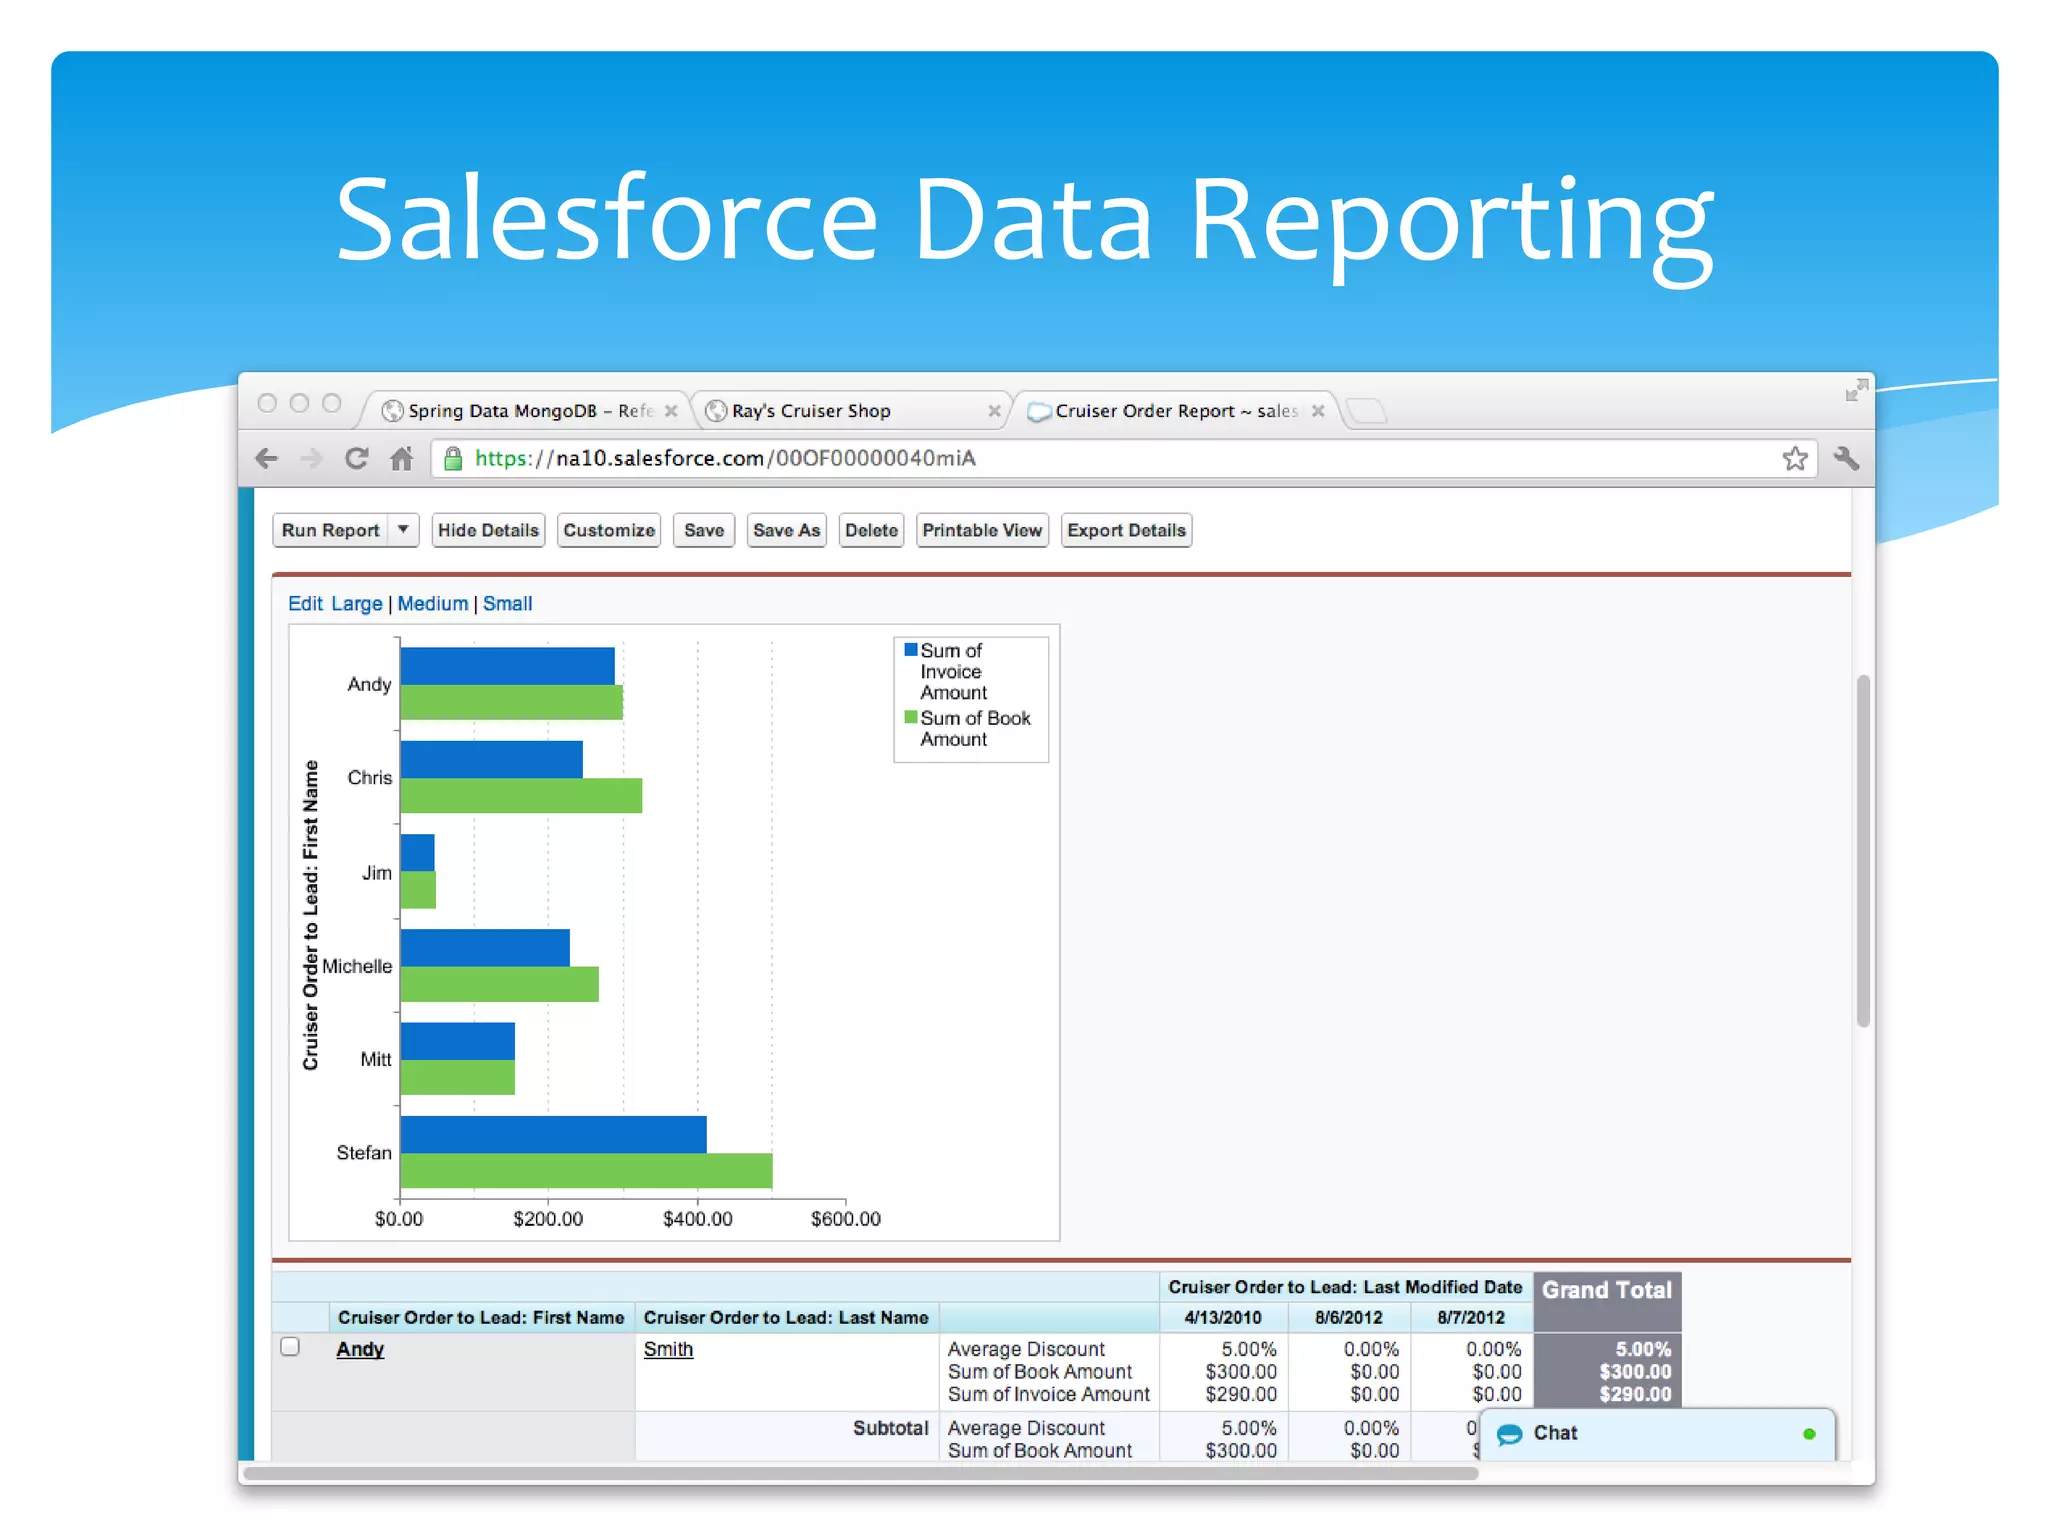
Task: Click the vertical page scrollbar
Action: 1863,850
